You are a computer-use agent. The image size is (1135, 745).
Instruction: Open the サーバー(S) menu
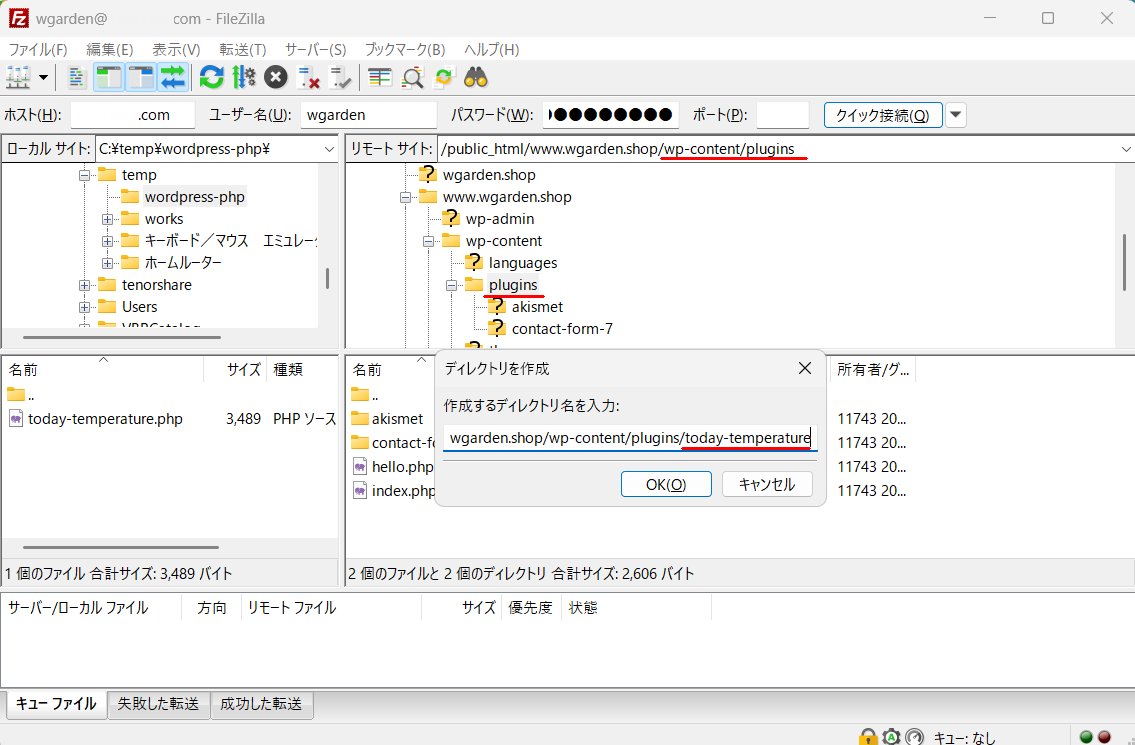(x=315, y=49)
